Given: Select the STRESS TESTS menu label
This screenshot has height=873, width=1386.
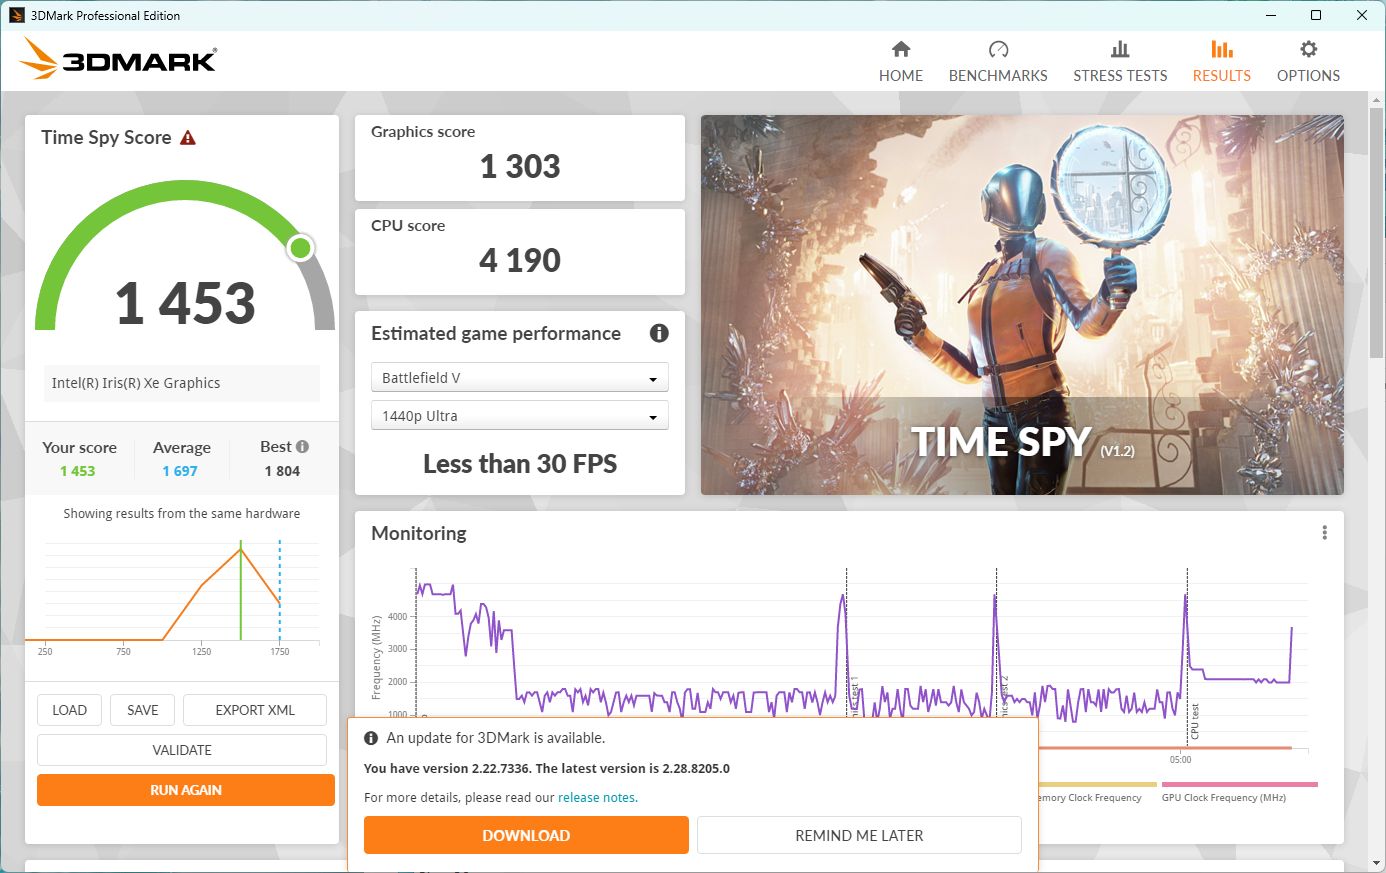Looking at the screenshot, I should (1120, 76).
